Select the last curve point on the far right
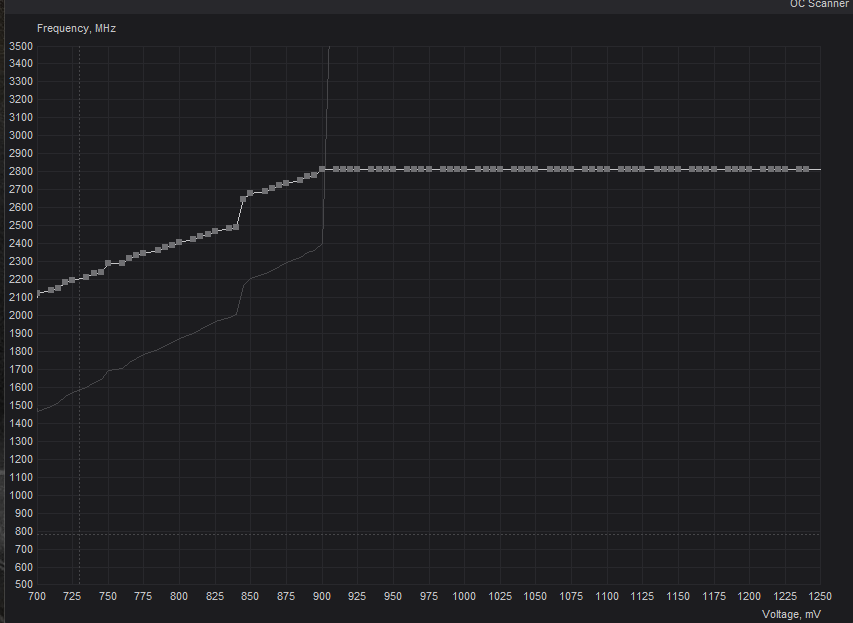The height and width of the screenshot is (623, 853). tap(806, 170)
